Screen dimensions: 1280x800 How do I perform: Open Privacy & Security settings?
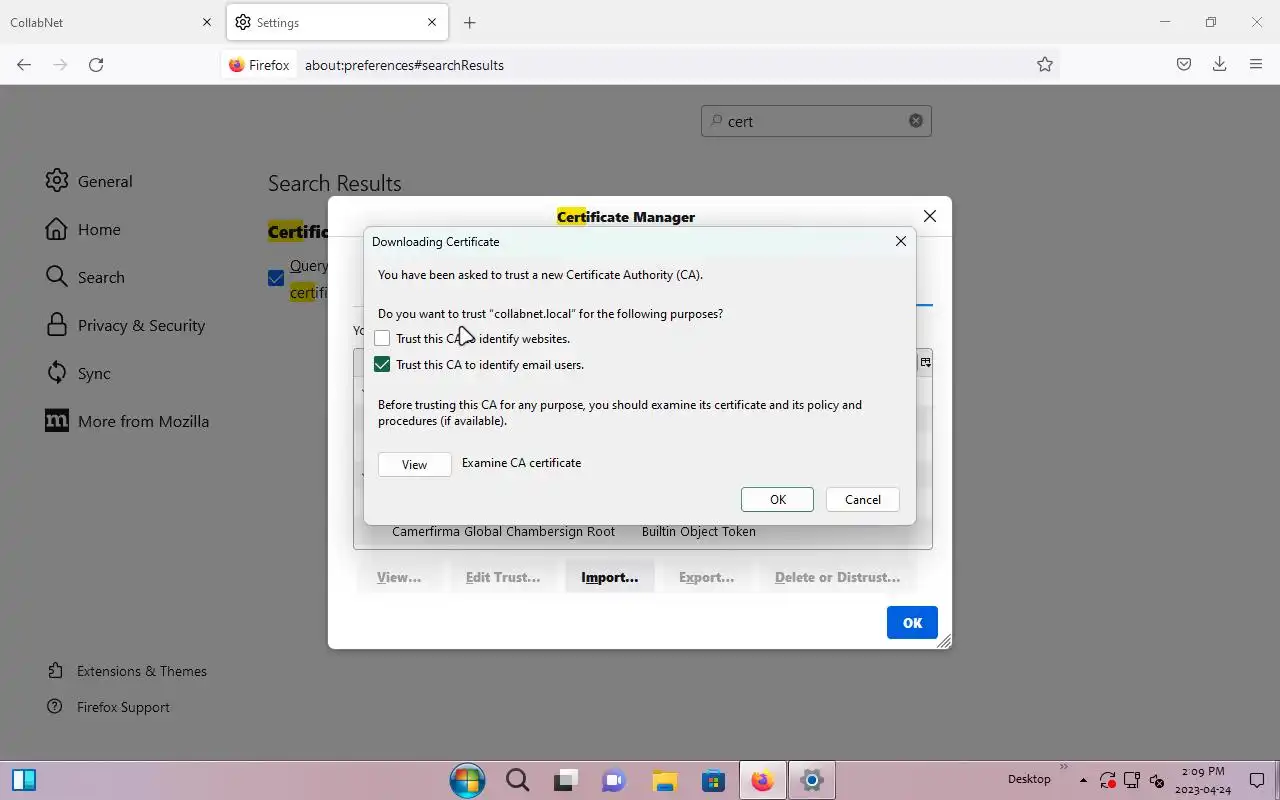point(125,325)
